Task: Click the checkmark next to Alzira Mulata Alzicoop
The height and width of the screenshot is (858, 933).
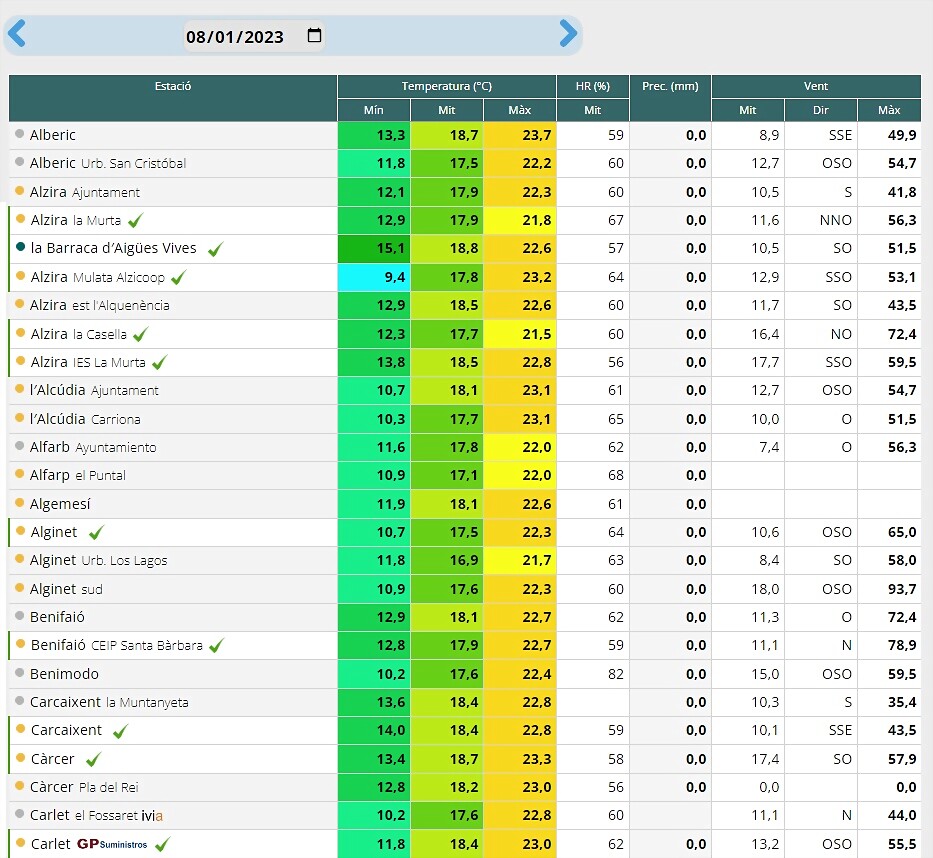Action: 179,277
